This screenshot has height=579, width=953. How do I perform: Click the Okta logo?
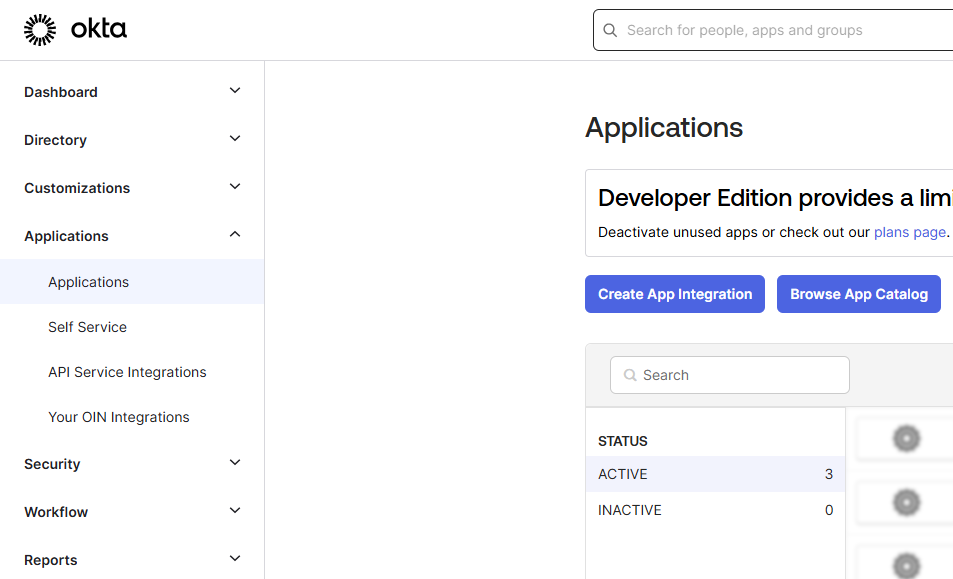75,29
